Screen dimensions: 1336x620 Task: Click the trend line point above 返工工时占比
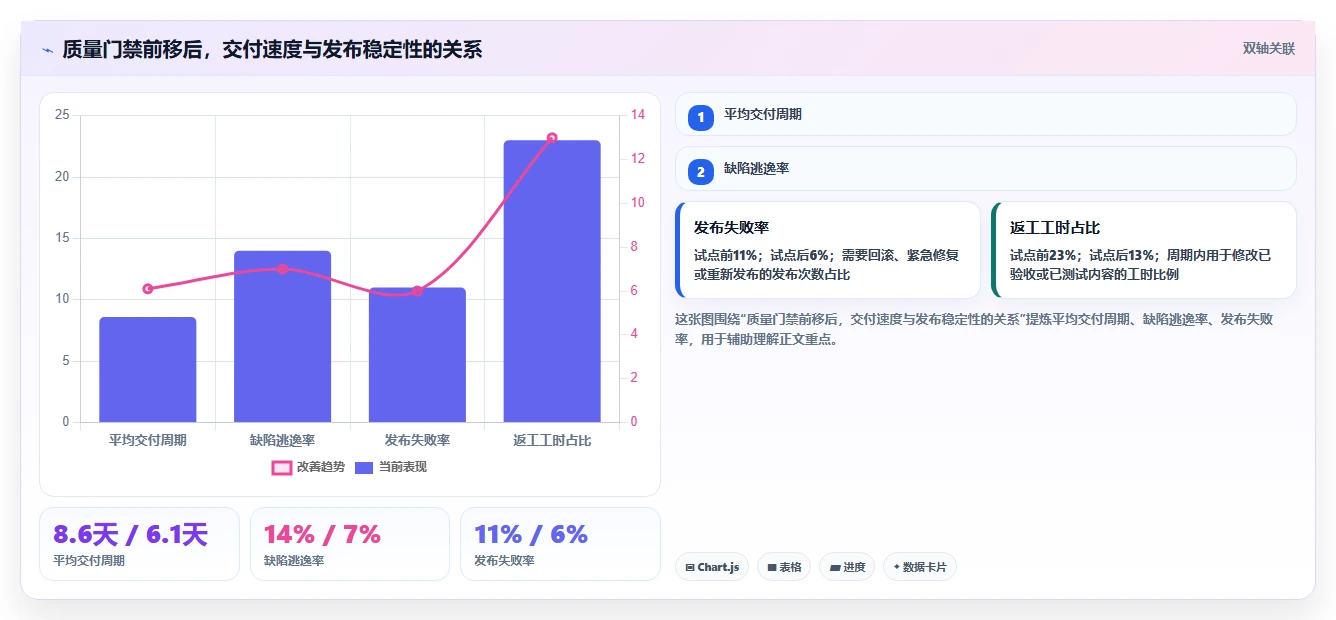pos(552,138)
